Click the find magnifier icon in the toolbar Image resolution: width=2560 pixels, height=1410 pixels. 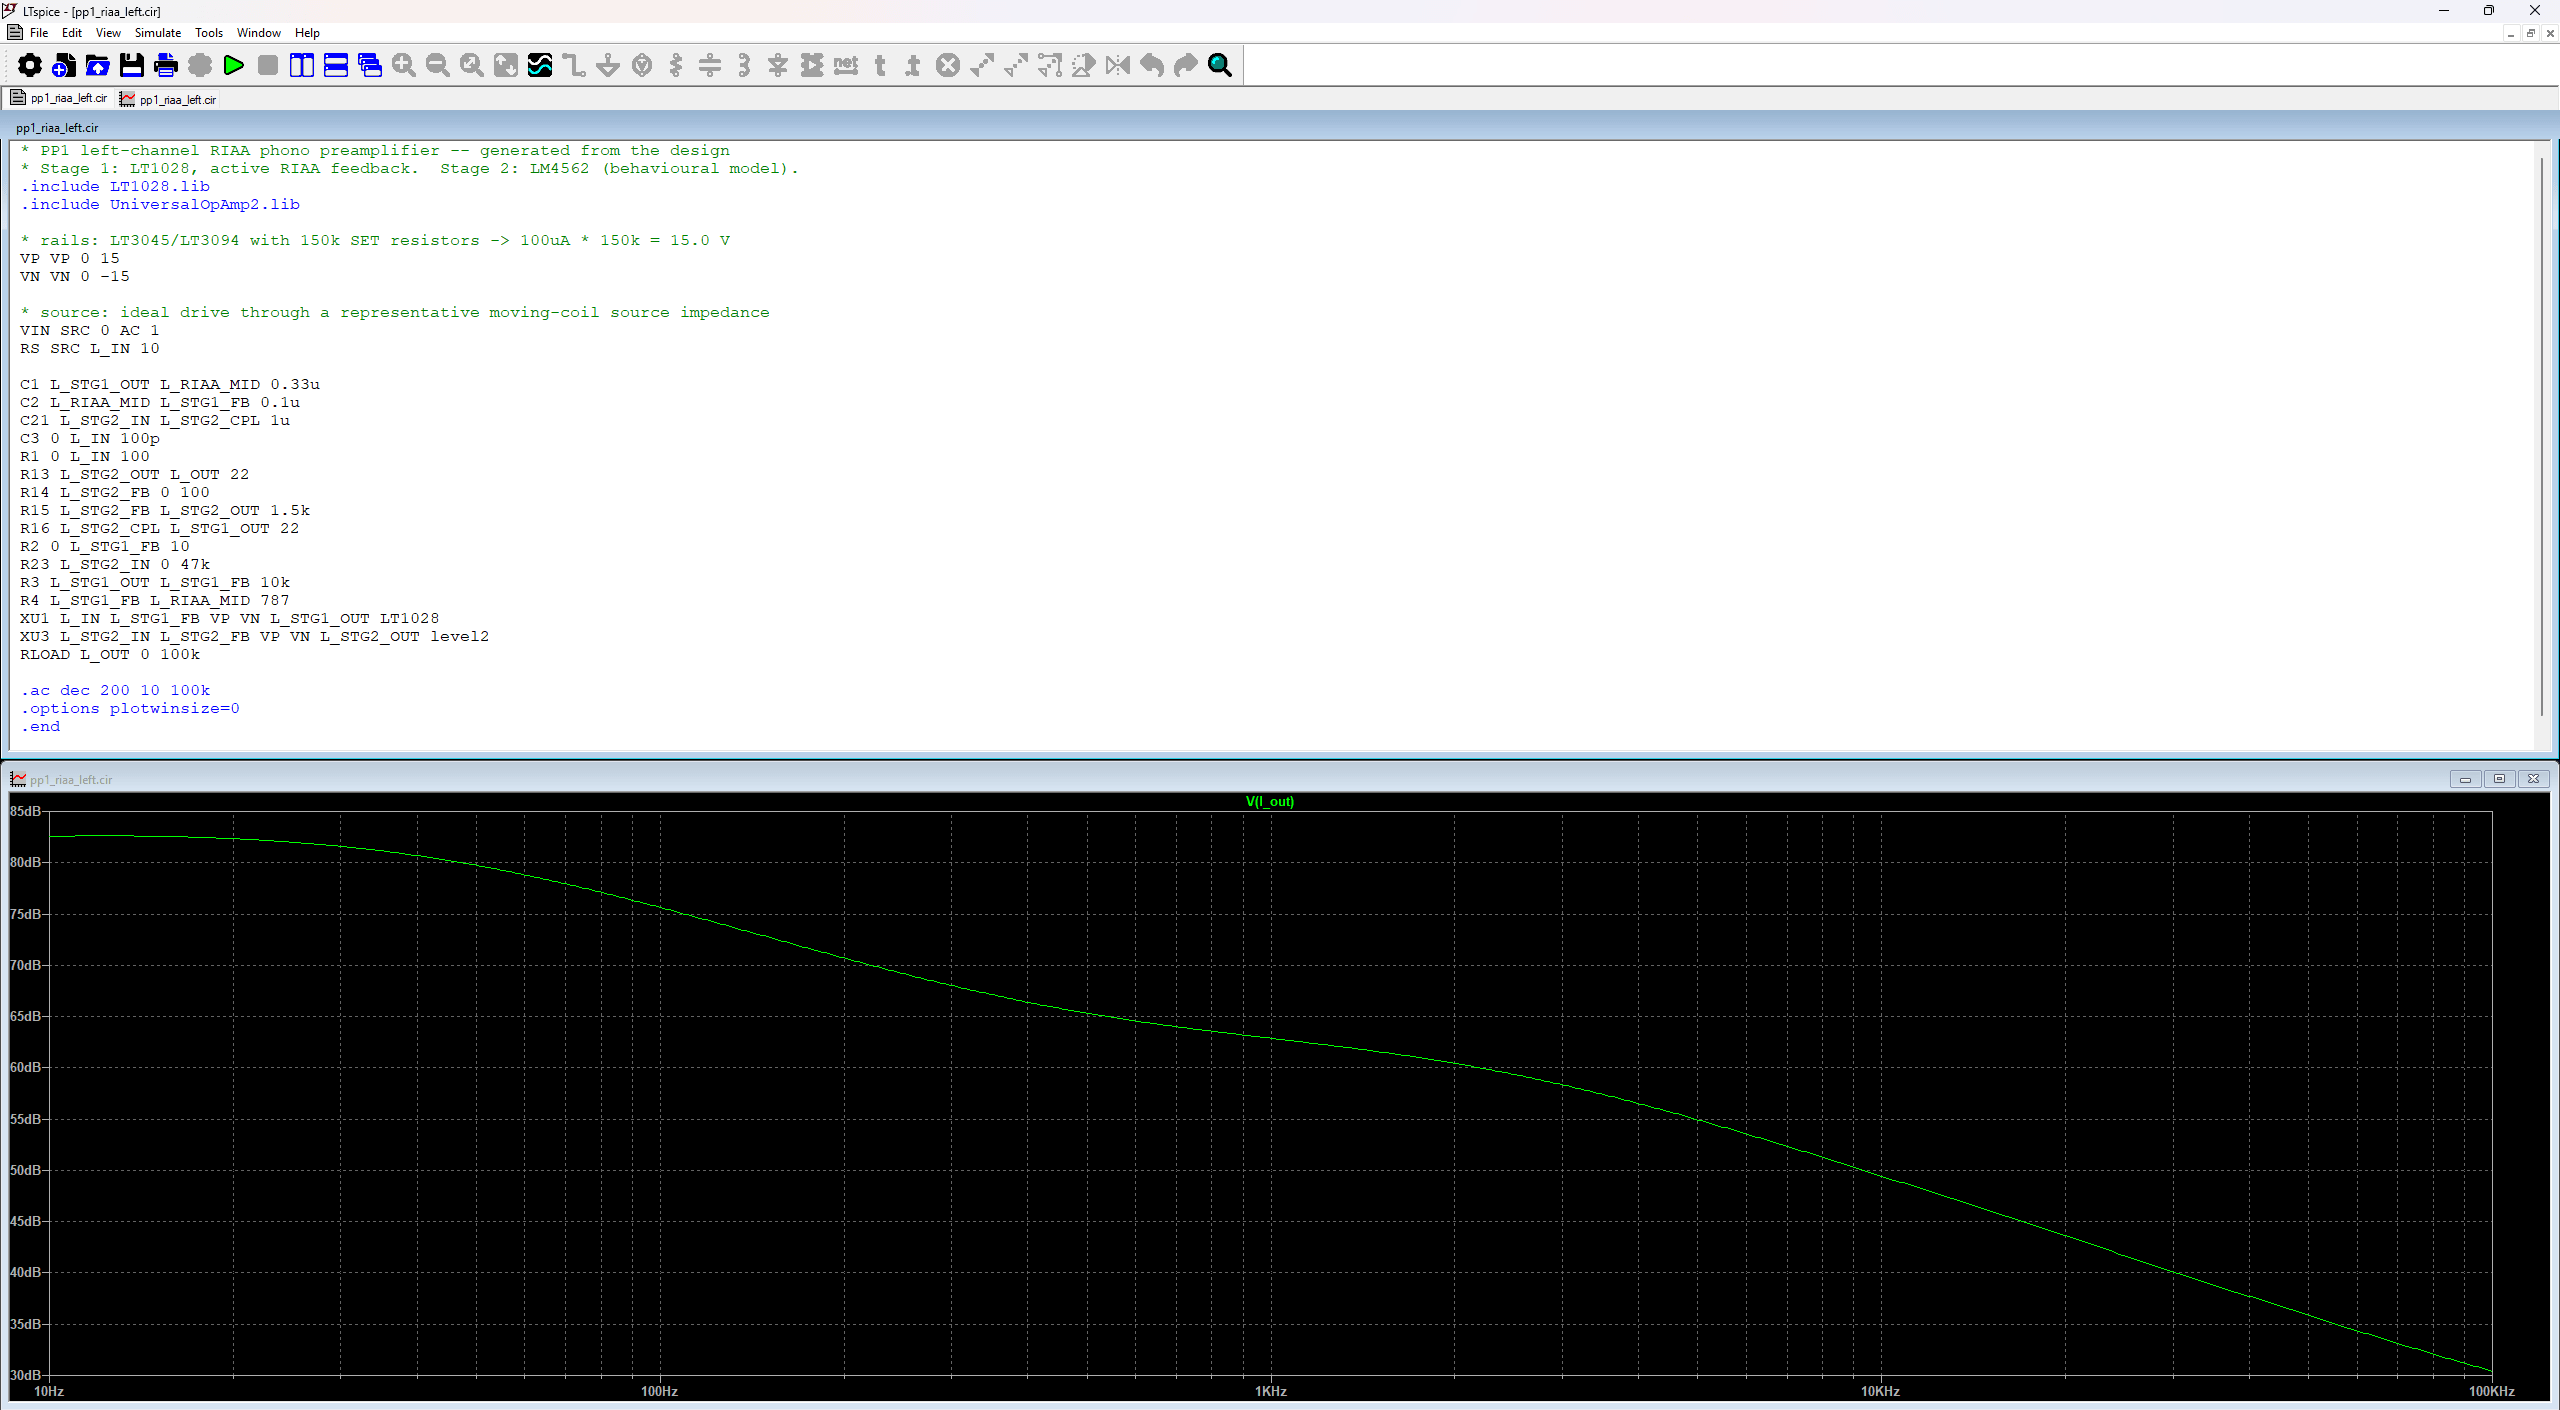tap(1220, 66)
